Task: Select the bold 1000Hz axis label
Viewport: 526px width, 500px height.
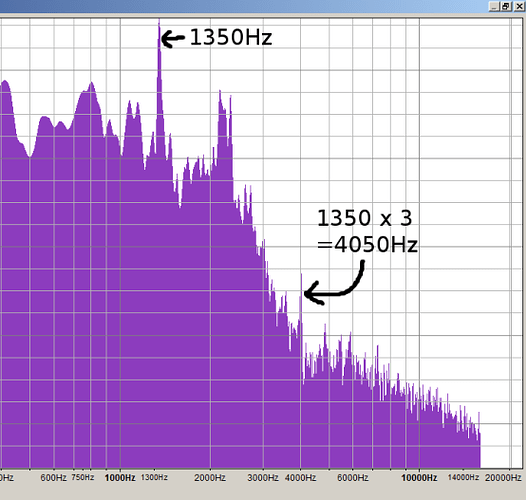Action: pos(120,478)
